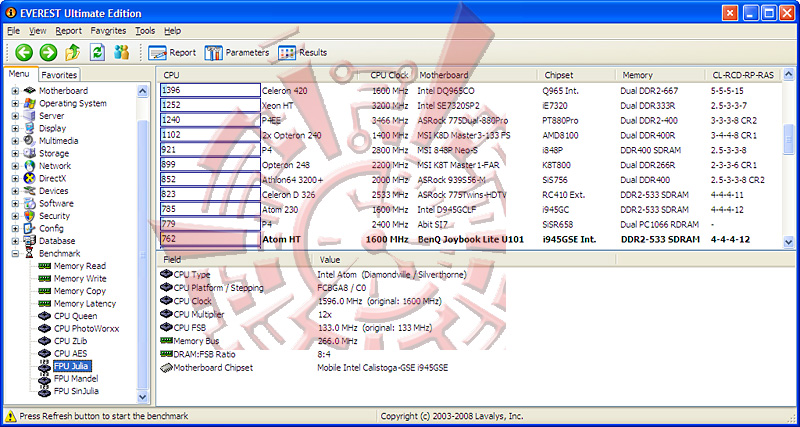Viewport: 800px width, 427px height.
Task: Open the Results toolbar button
Action: (303, 53)
